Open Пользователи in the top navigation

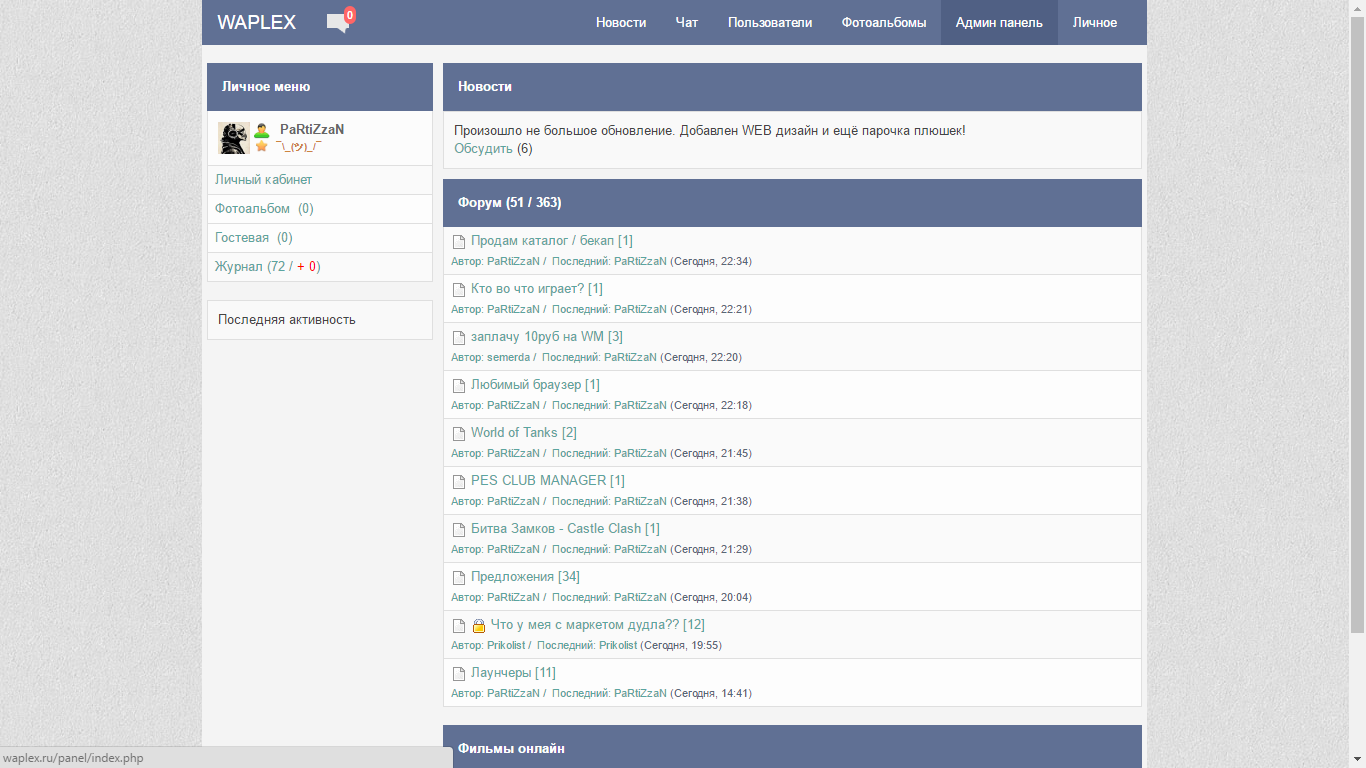pos(769,23)
